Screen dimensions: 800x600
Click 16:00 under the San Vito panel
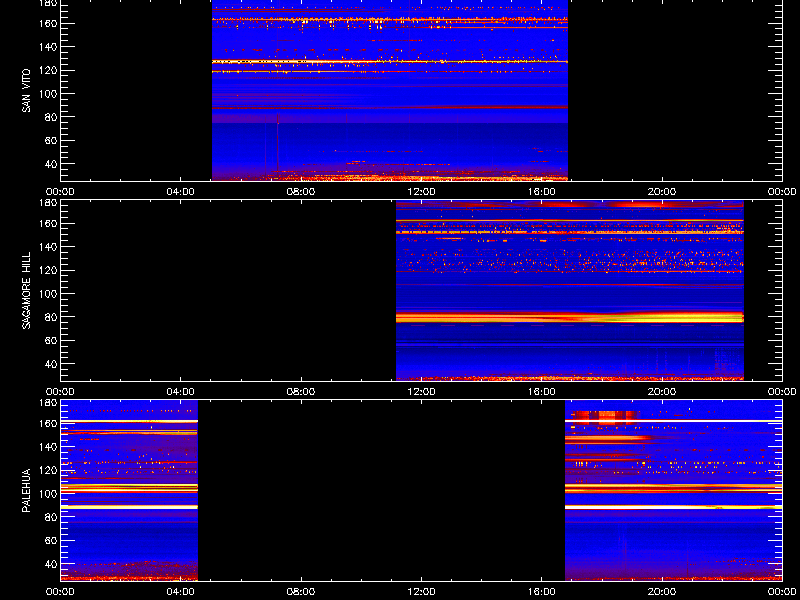542,192
